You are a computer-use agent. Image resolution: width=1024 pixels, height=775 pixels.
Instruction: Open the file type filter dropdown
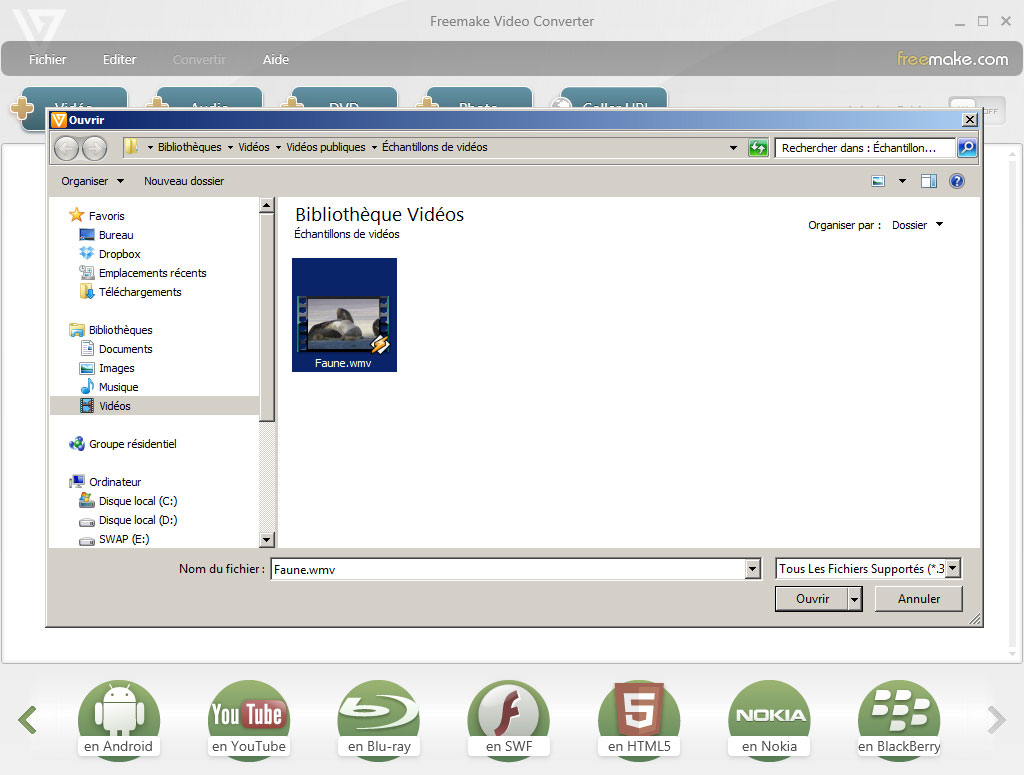tap(868, 569)
